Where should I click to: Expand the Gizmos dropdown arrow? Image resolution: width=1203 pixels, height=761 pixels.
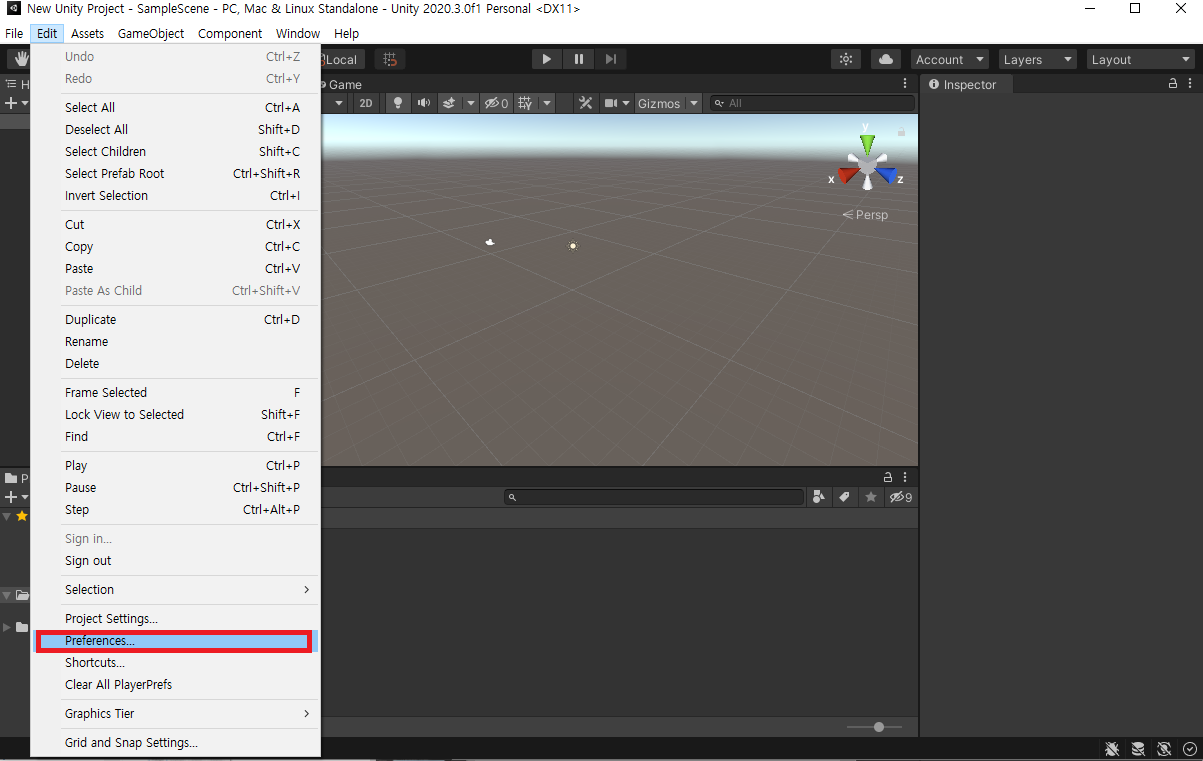pos(692,103)
